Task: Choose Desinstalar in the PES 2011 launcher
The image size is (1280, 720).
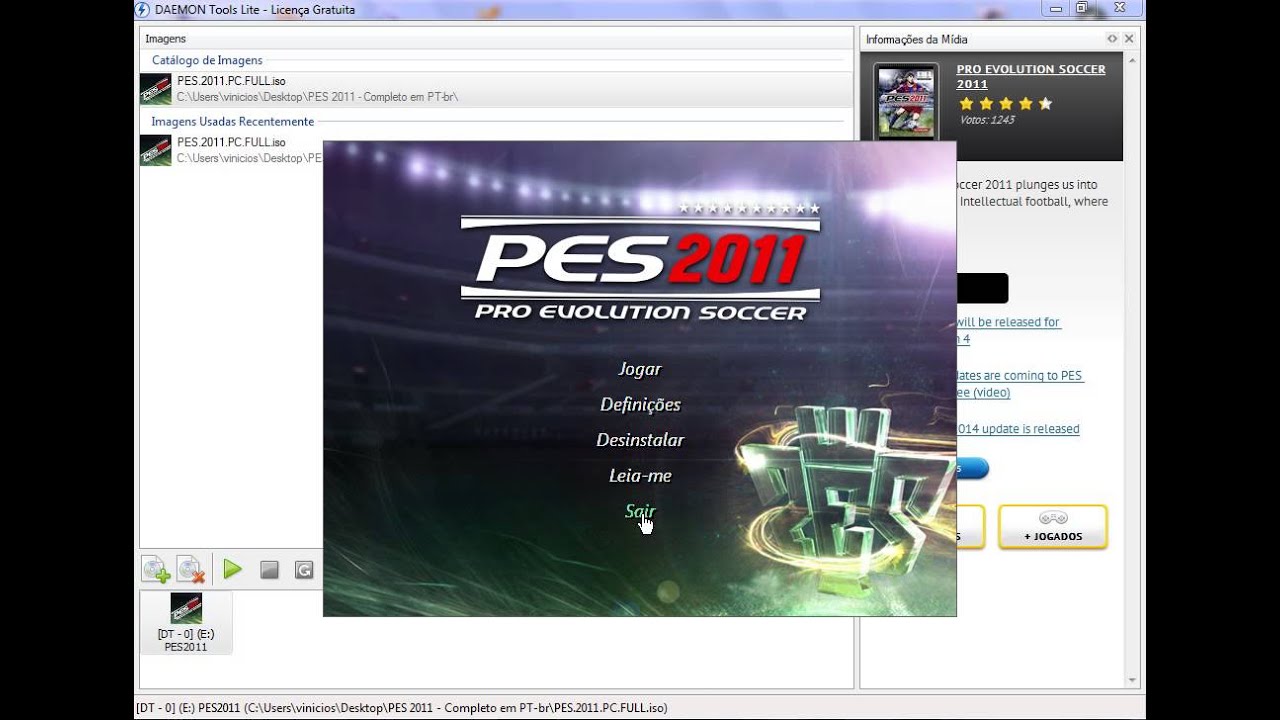Action: (x=640, y=440)
